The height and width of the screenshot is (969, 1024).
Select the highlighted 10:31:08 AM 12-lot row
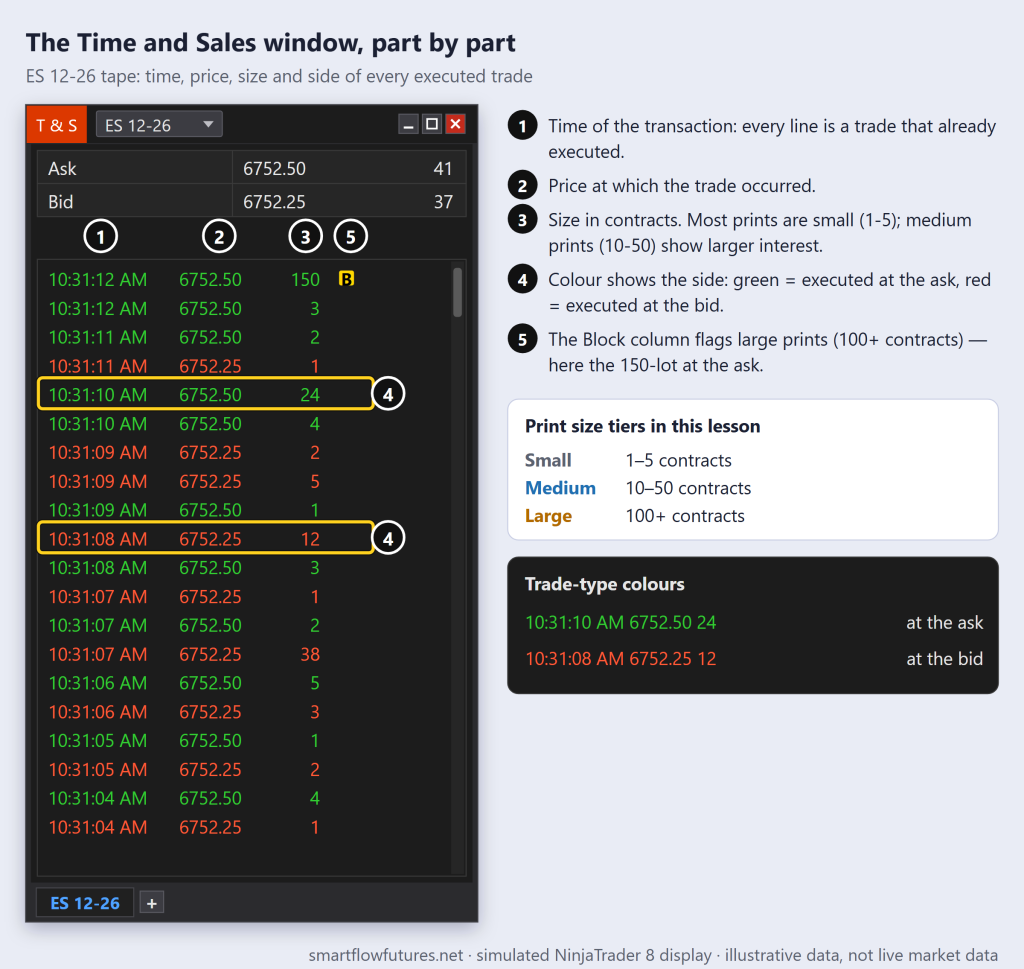(x=206, y=539)
